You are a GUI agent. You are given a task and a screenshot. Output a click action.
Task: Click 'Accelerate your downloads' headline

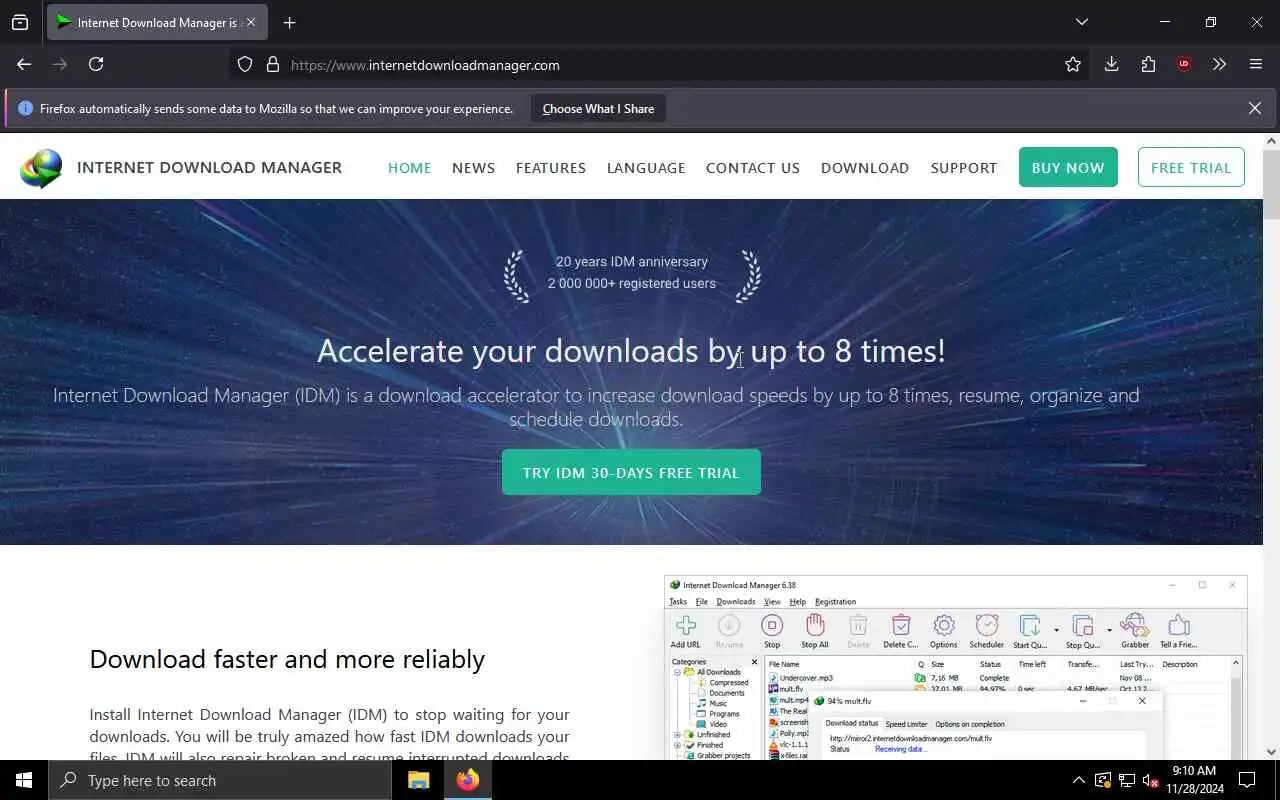(631, 351)
